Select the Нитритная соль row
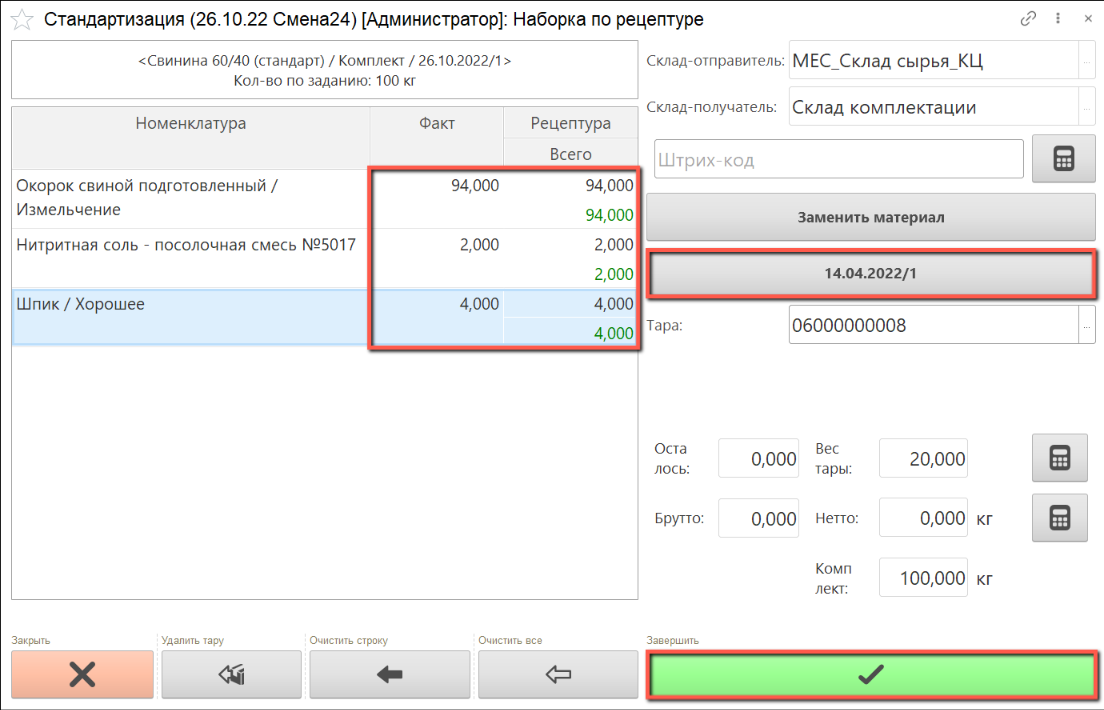 [190, 246]
